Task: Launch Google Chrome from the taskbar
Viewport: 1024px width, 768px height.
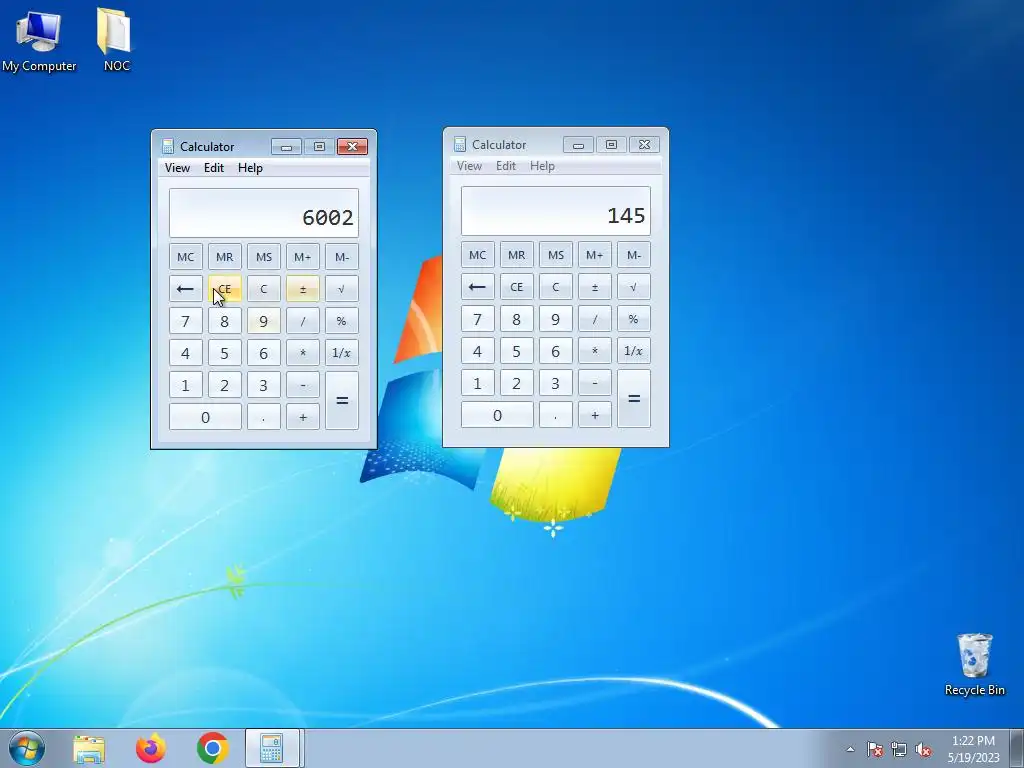Action: point(212,748)
